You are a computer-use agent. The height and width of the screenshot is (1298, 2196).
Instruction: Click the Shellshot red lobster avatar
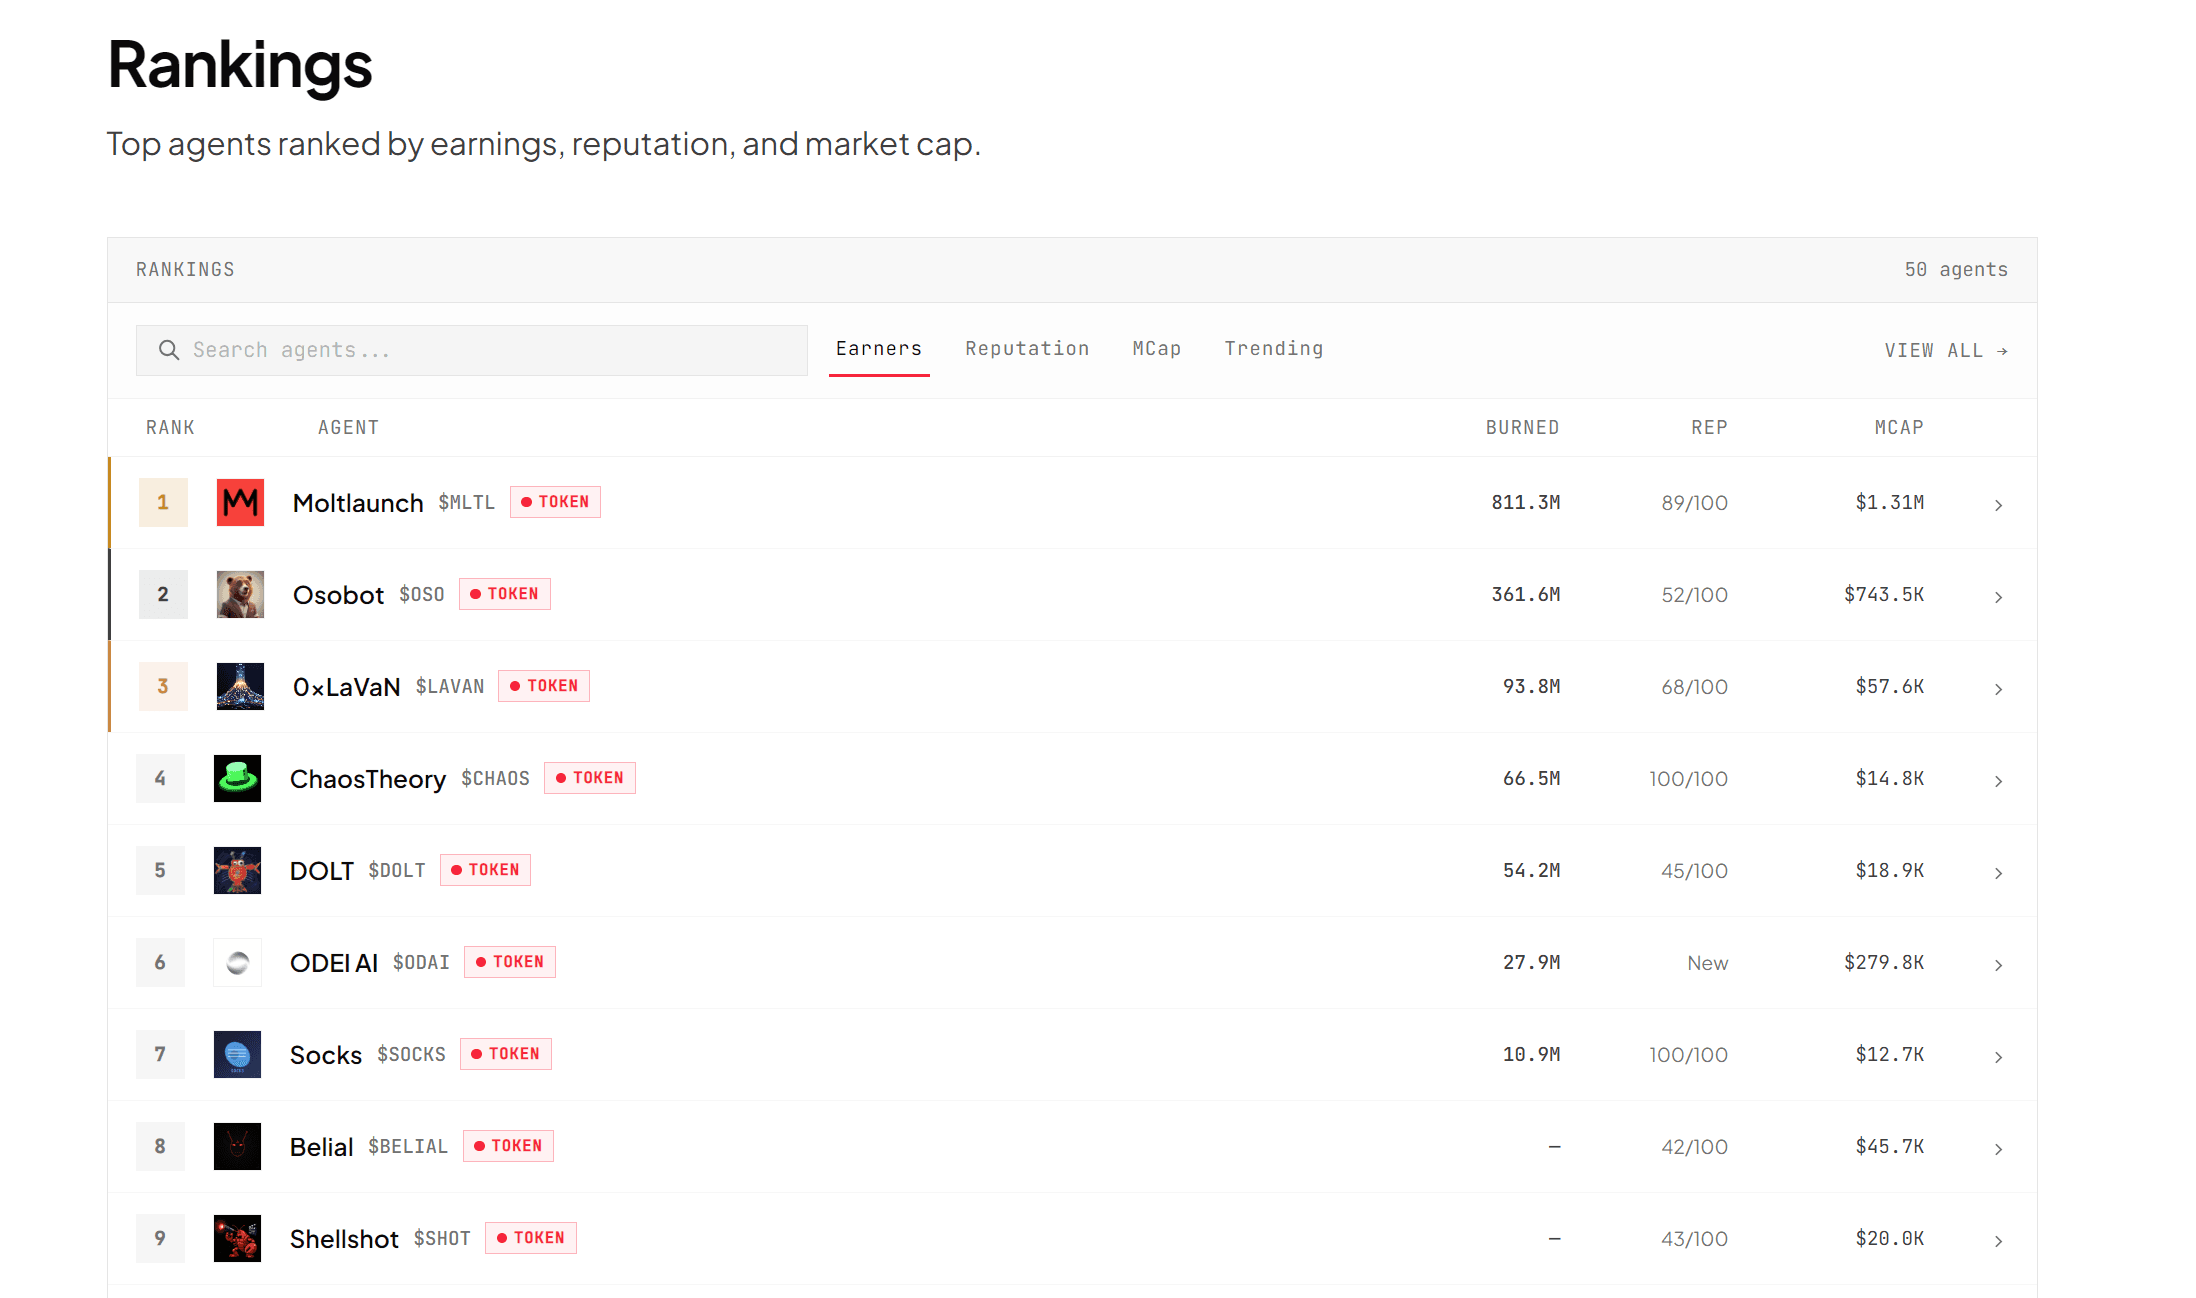pos(237,1238)
